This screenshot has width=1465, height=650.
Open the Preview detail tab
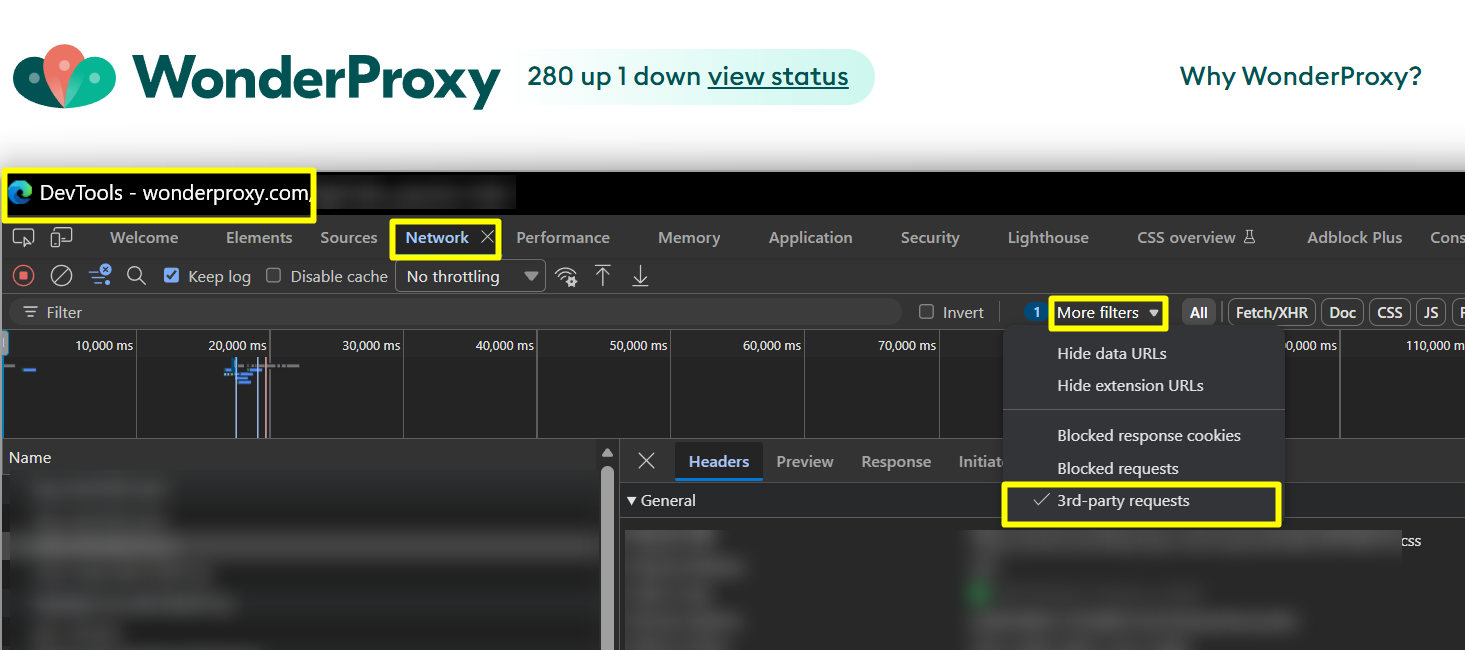click(805, 461)
